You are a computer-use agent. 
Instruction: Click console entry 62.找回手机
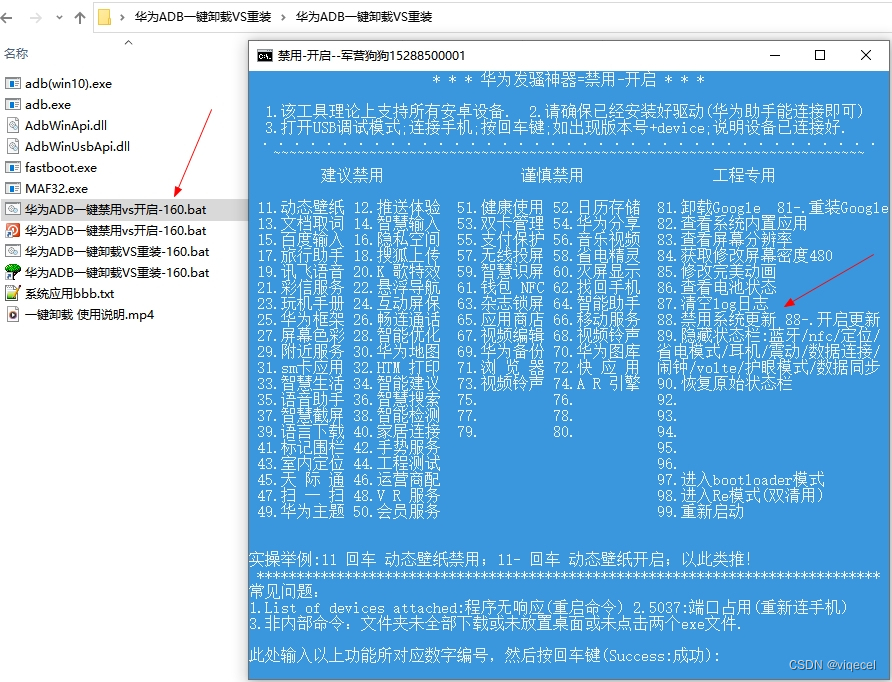tap(597, 287)
